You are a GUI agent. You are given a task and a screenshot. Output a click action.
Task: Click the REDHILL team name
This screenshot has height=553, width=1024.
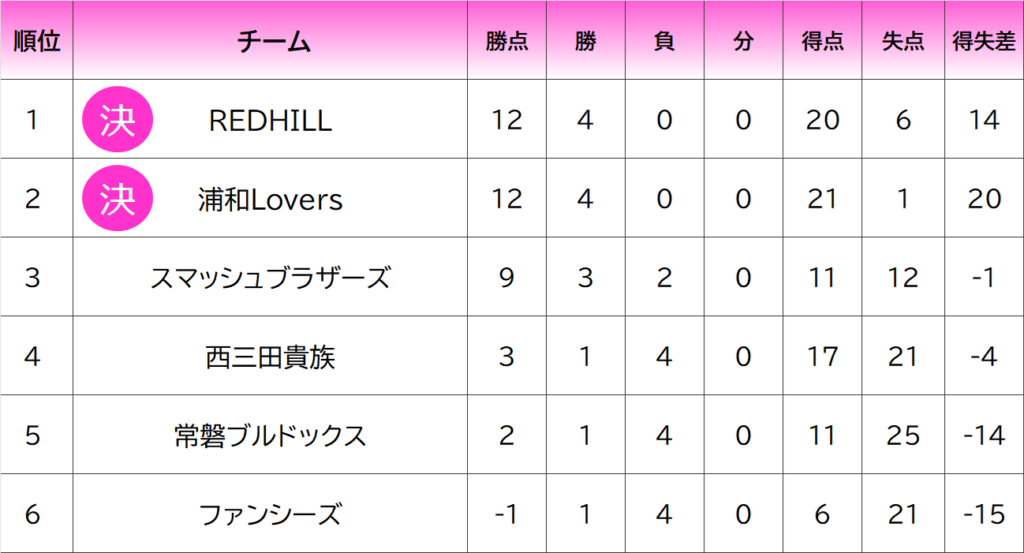click(x=270, y=120)
